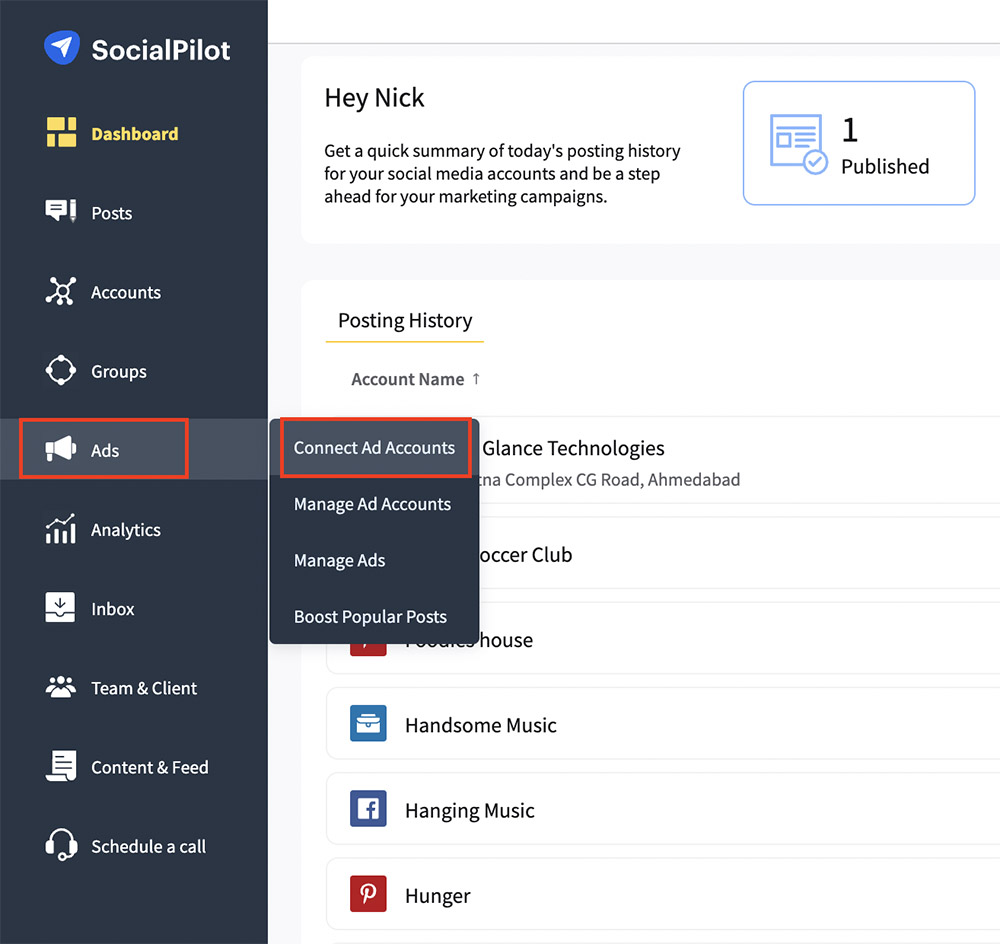Image resolution: width=1000 pixels, height=944 pixels.
Task: Select Connect Ad Accounts menu item
Action: coord(374,448)
